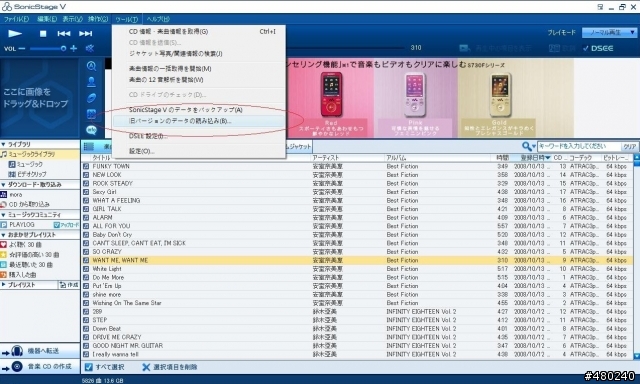
Task: Switch to the list view icon
Action: [89, 146]
